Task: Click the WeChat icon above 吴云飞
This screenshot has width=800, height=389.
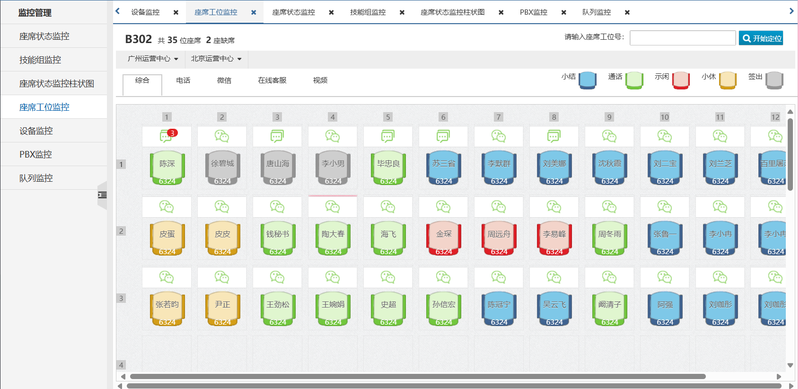Action: click(554, 277)
